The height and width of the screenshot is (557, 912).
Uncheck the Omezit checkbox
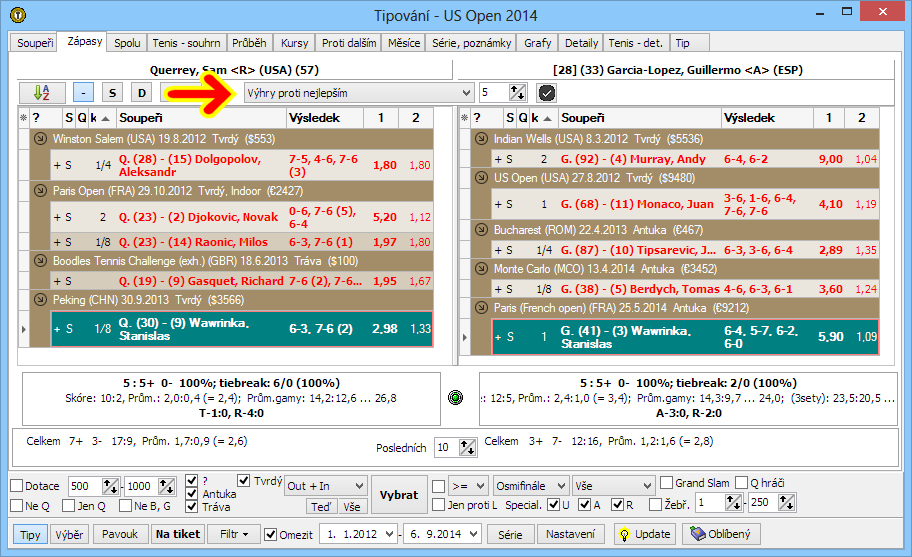[x=270, y=534]
